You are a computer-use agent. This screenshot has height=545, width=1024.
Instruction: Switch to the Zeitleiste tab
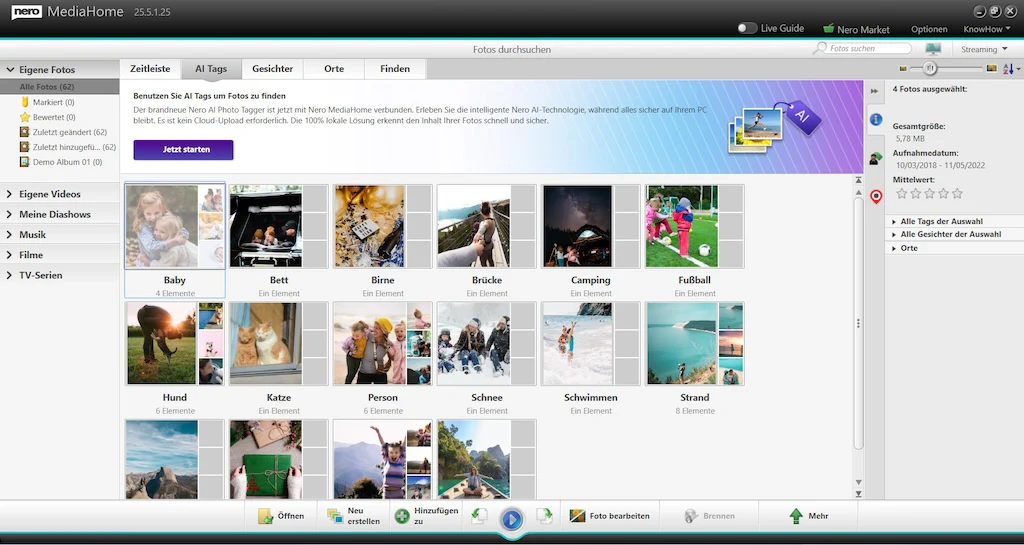tap(150, 69)
